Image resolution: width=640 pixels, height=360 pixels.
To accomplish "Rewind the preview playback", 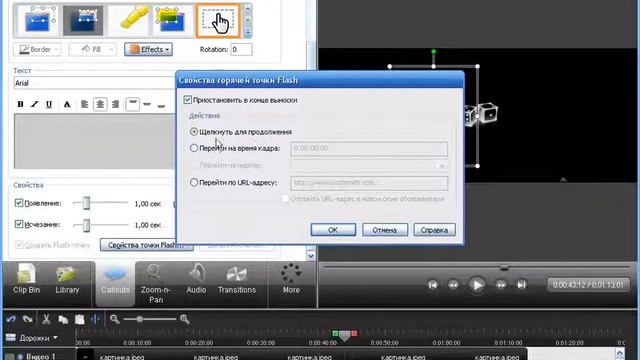I will point(453,285).
